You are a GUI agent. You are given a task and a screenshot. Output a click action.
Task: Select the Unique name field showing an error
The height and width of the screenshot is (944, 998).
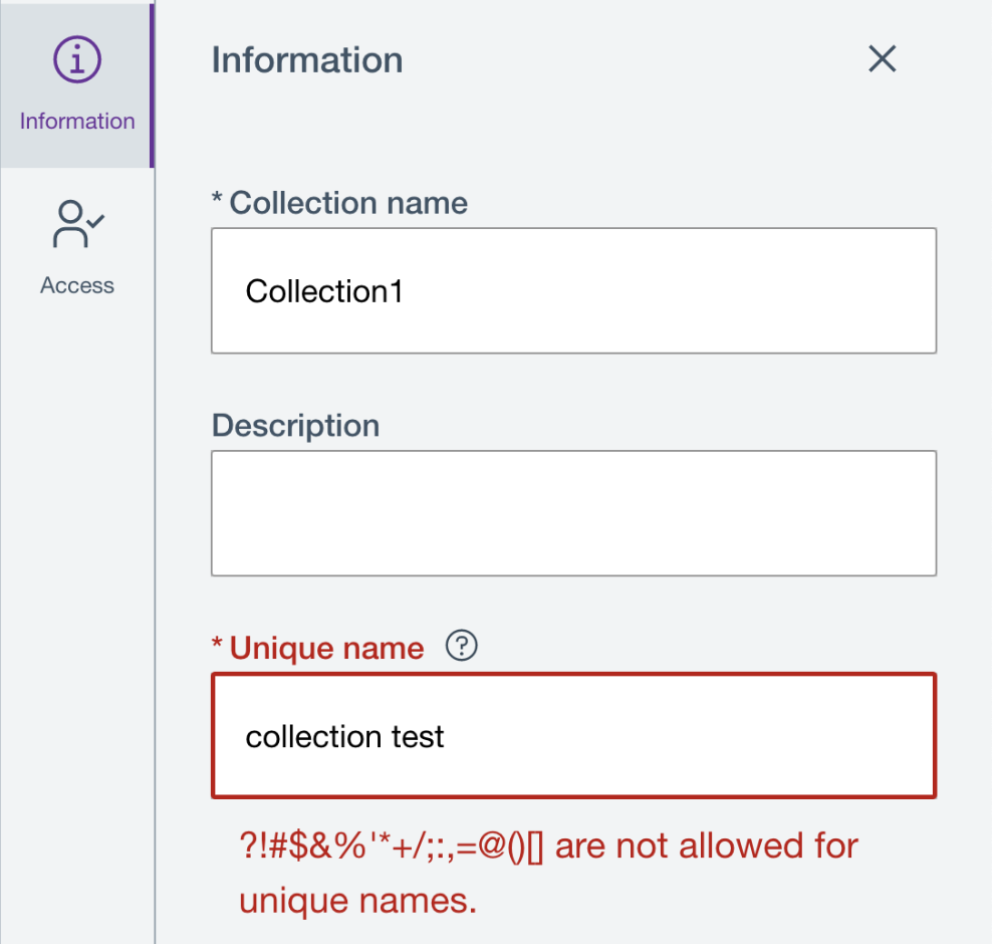pyautogui.click(x=573, y=736)
